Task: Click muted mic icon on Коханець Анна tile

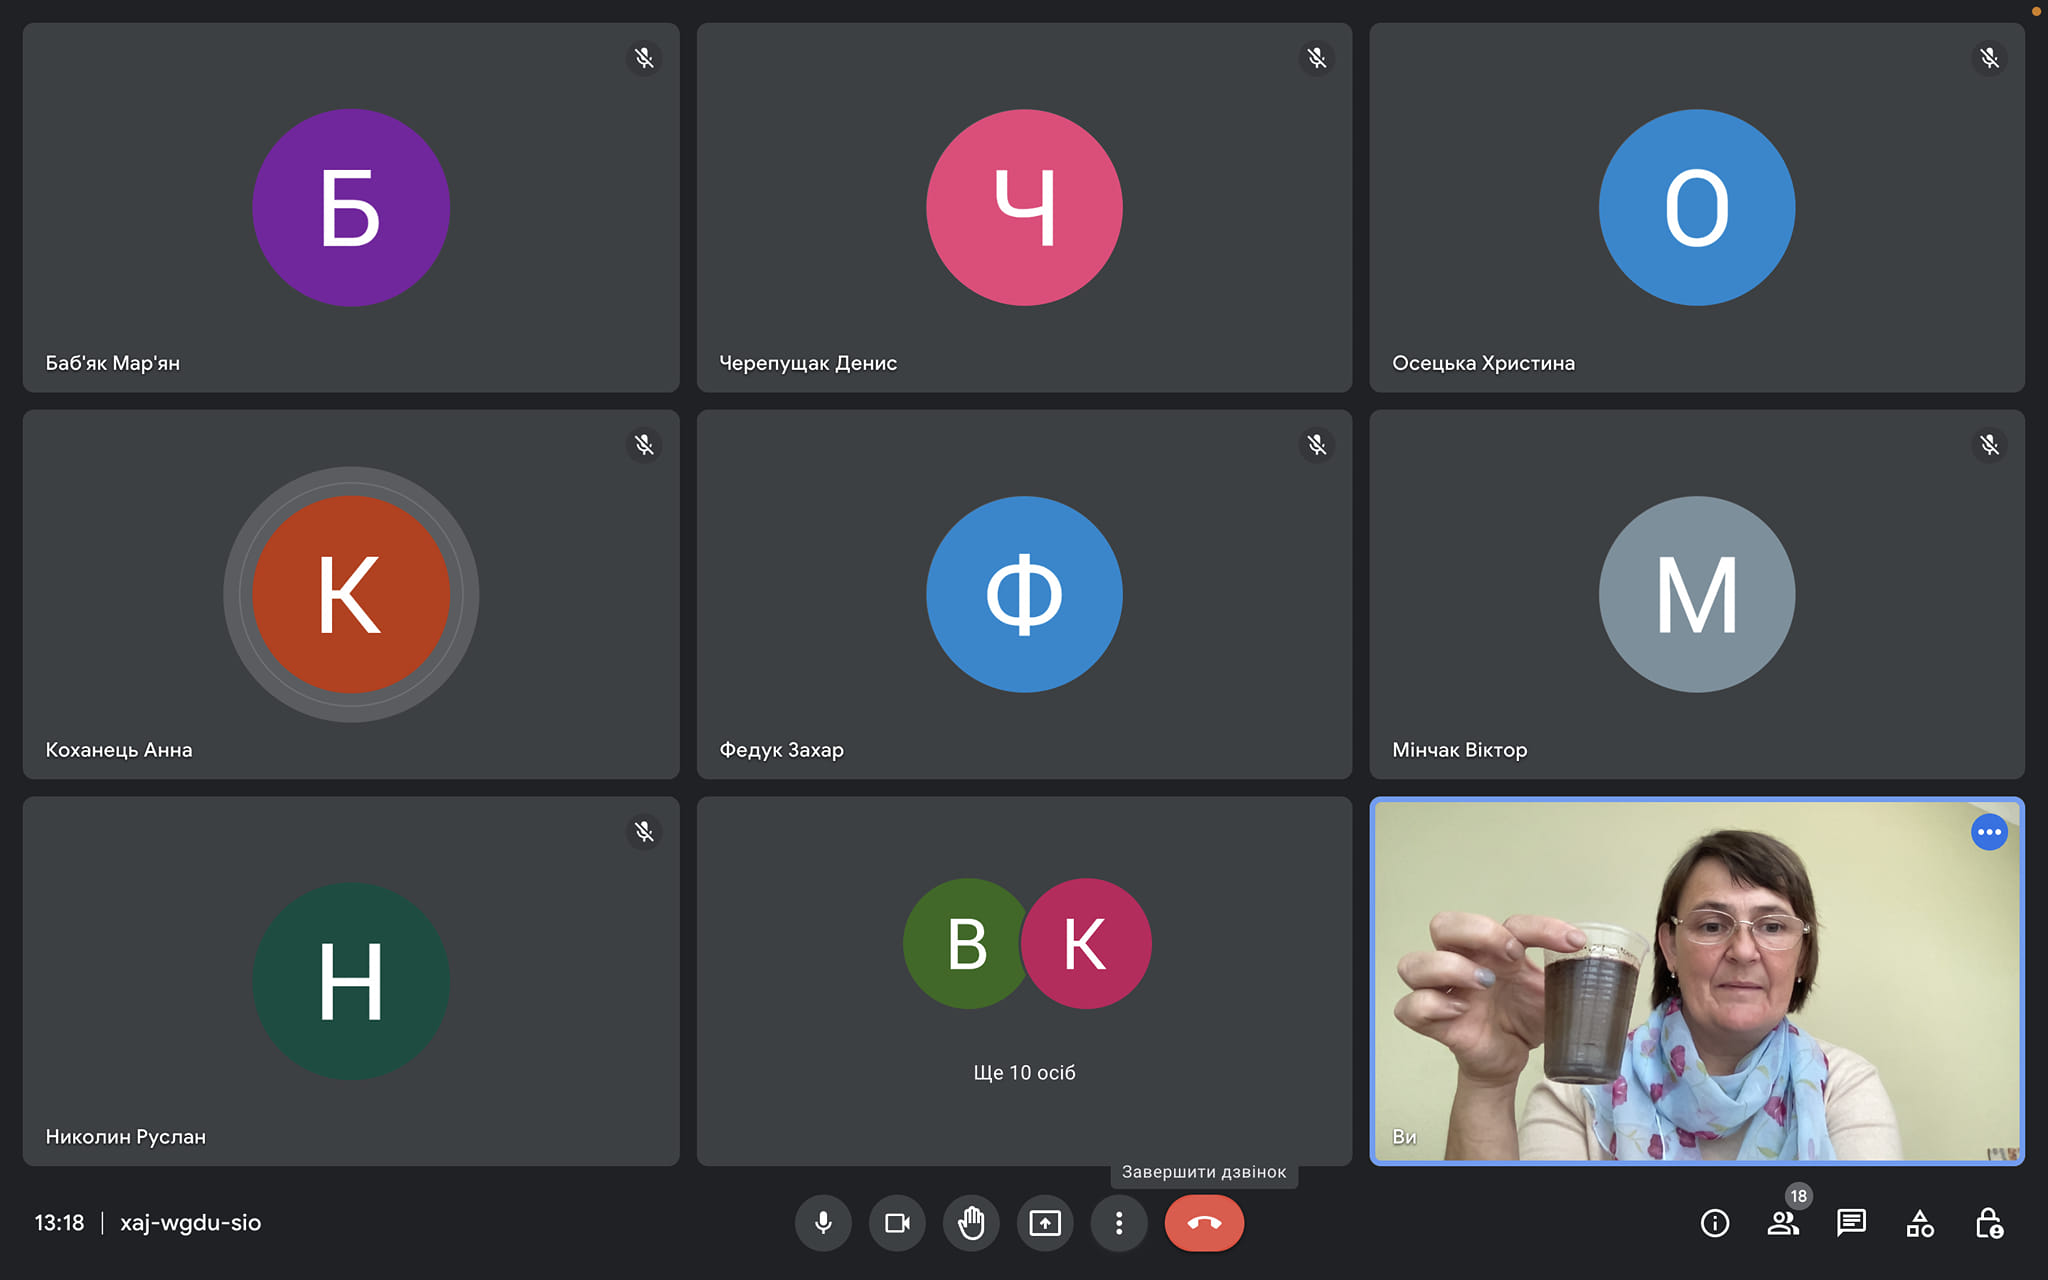Action: pyautogui.click(x=644, y=444)
